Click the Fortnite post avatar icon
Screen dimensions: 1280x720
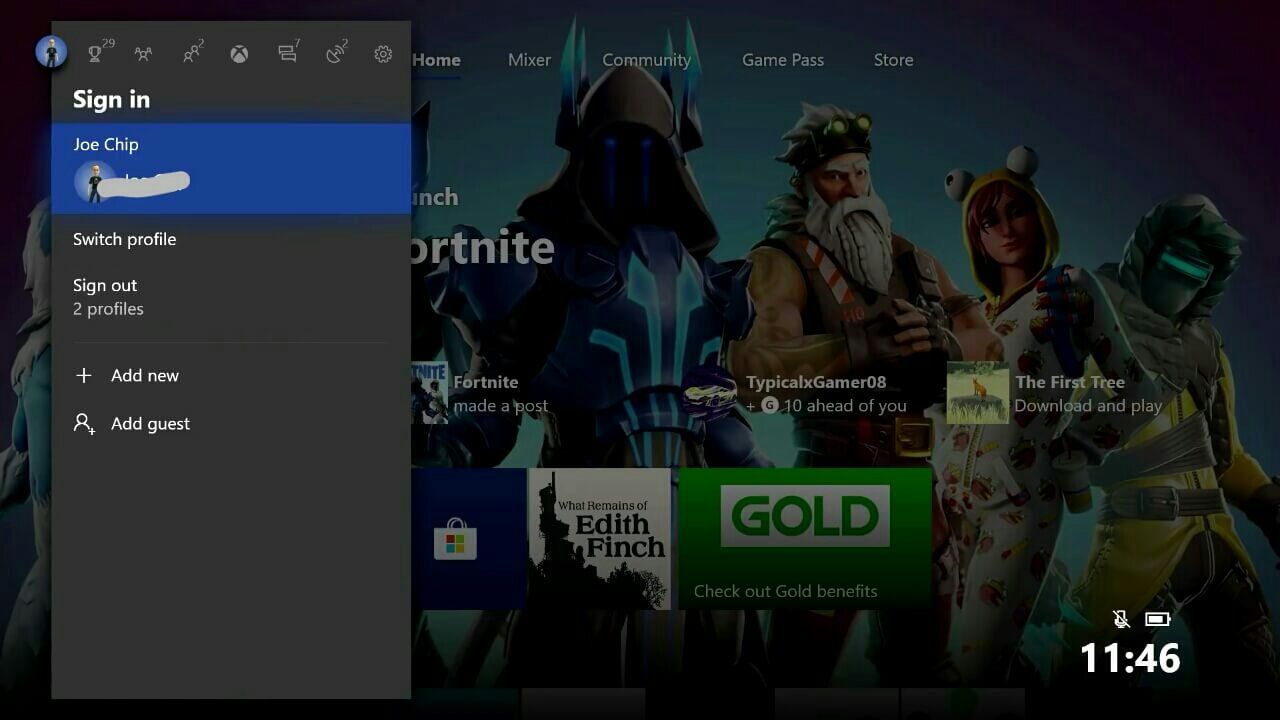[x=430, y=393]
